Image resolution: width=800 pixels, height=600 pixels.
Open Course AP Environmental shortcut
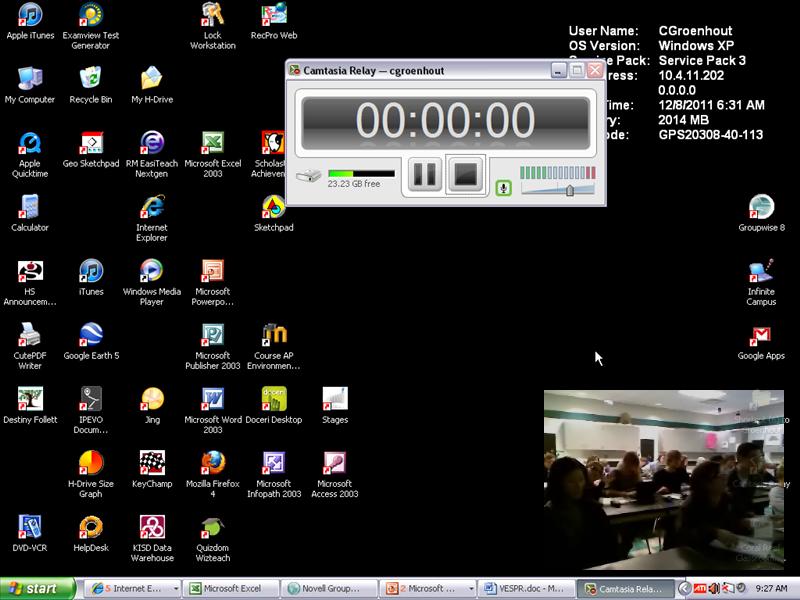pos(273,346)
